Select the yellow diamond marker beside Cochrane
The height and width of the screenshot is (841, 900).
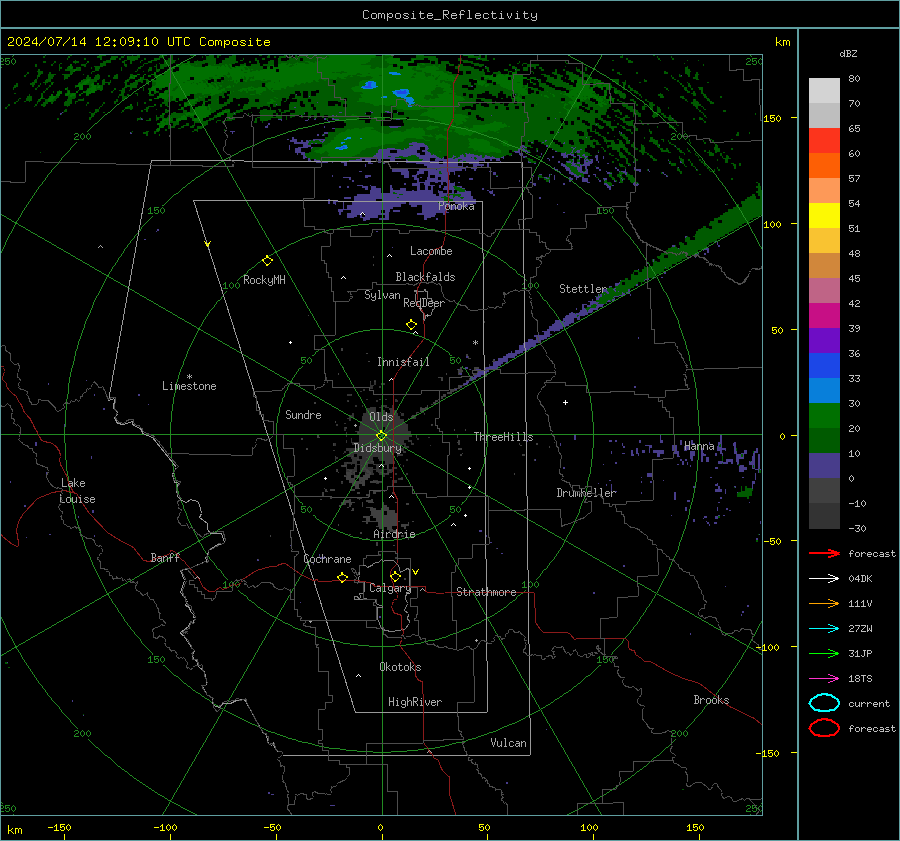(x=342, y=577)
